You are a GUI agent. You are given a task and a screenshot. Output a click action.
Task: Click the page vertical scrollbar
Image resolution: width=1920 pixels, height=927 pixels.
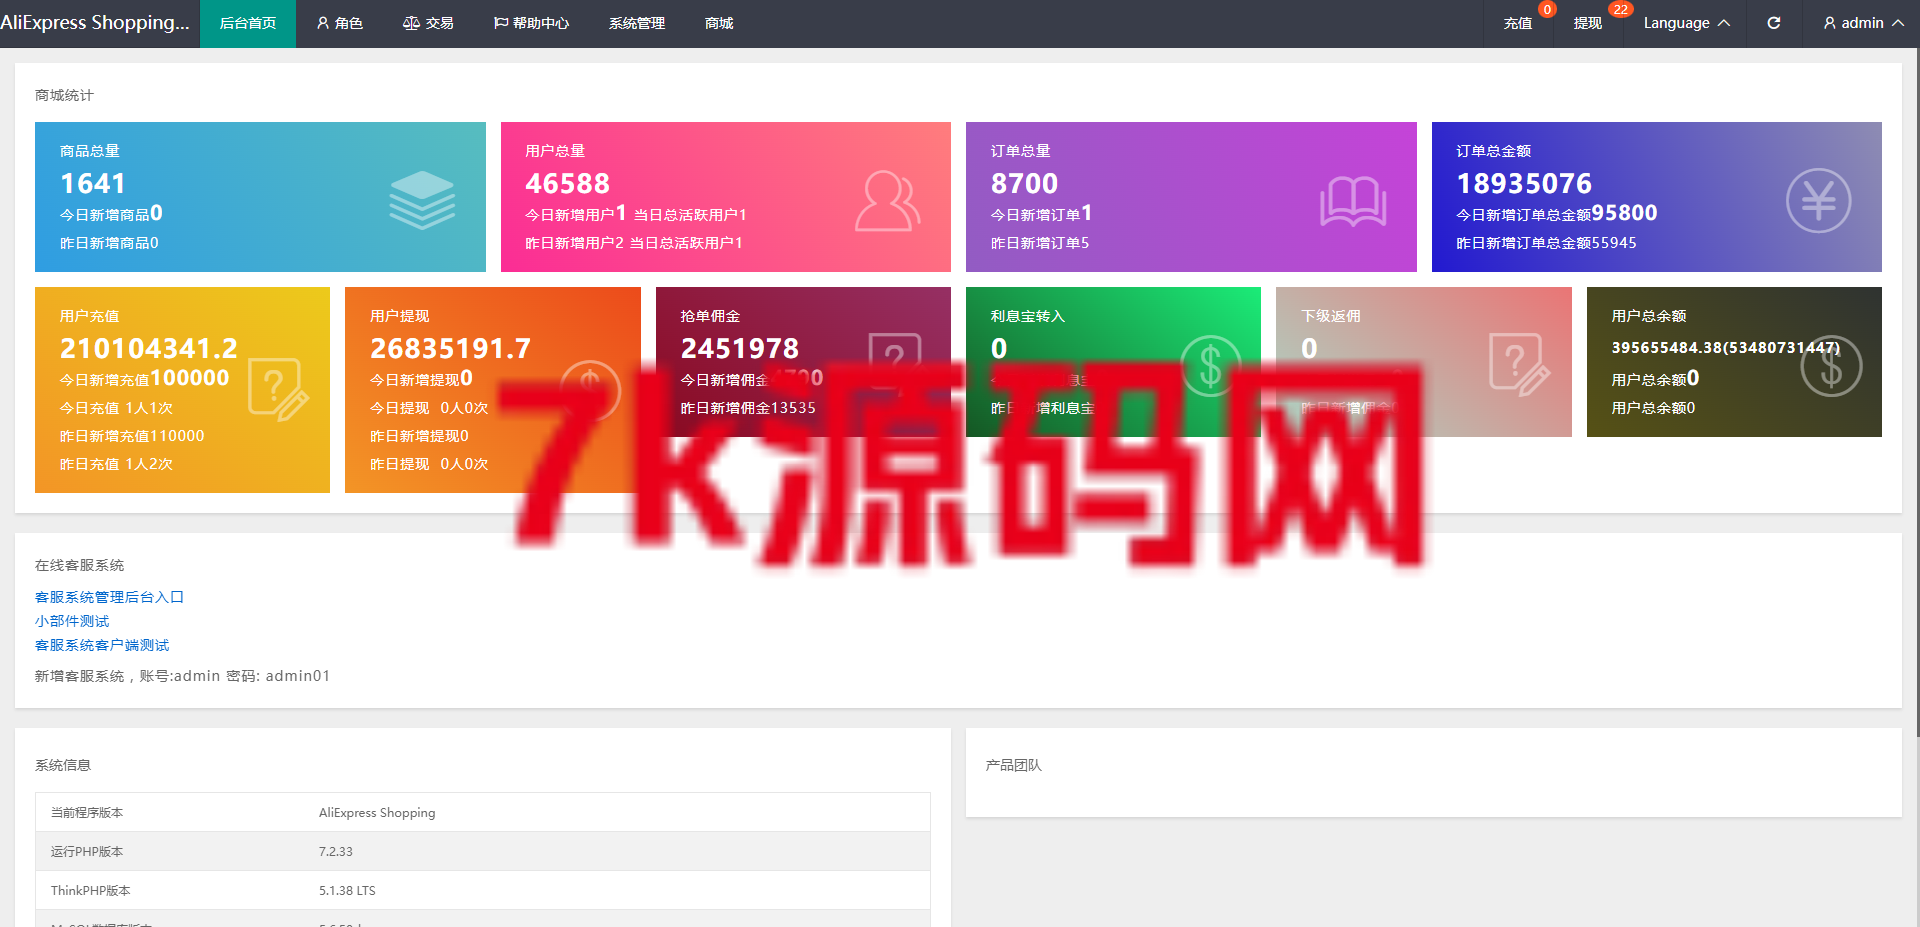(1916, 392)
